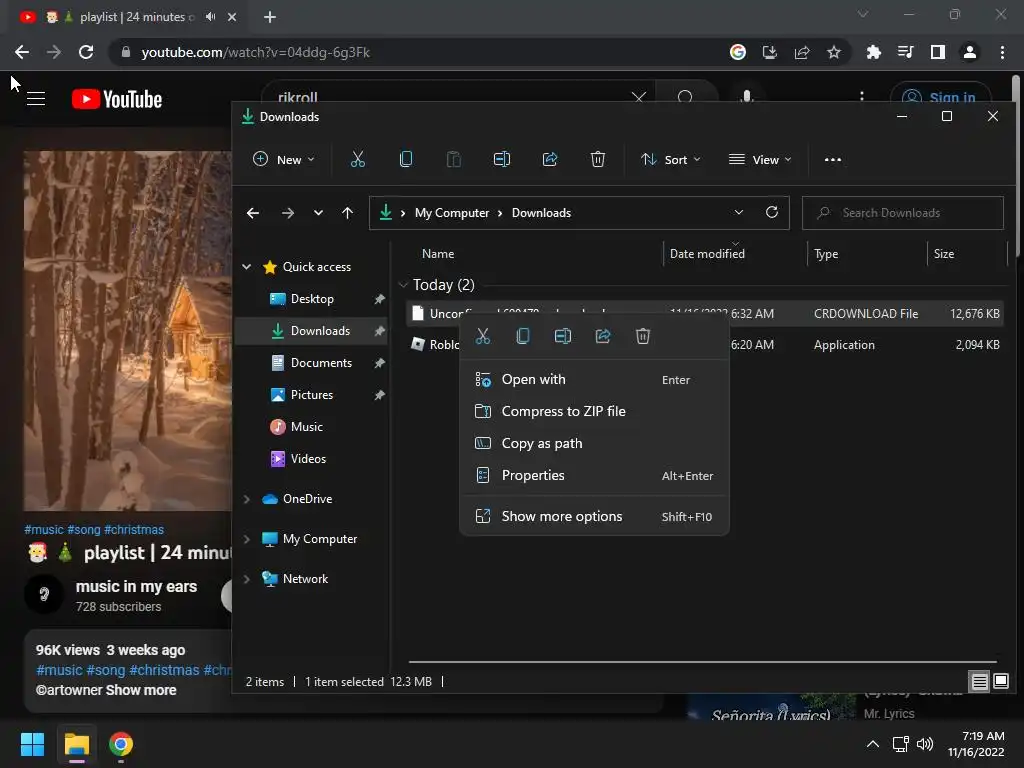The width and height of the screenshot is (1024, 768).
Task: Mute the tab using the speaker icon
Action: [210, 17]
